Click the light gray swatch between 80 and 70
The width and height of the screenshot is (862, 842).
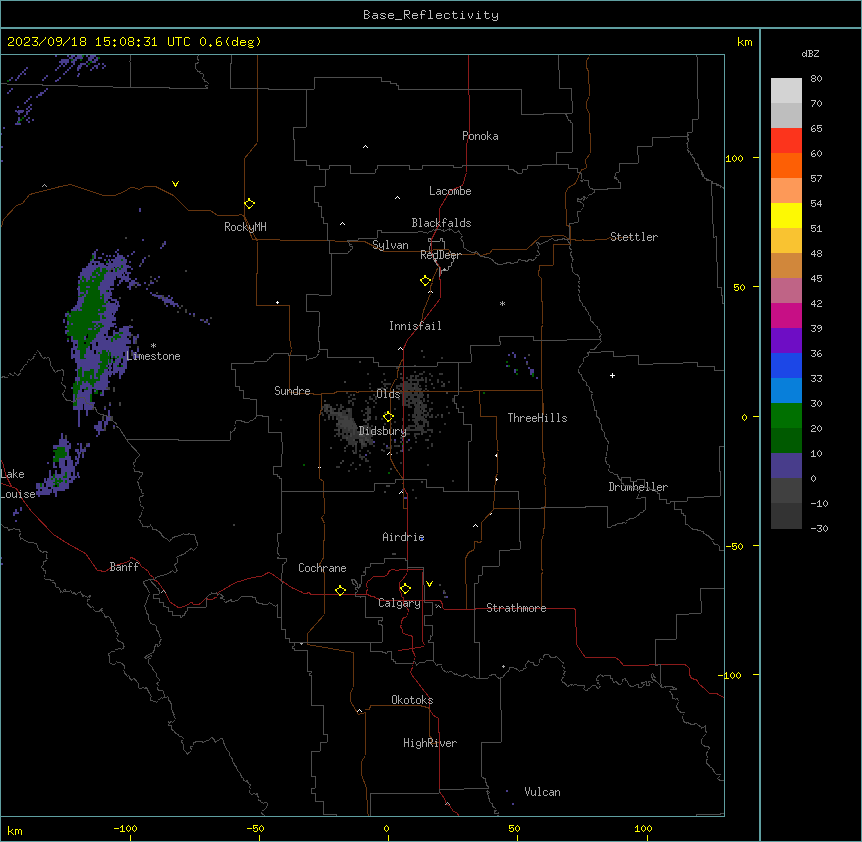[786, 91]
